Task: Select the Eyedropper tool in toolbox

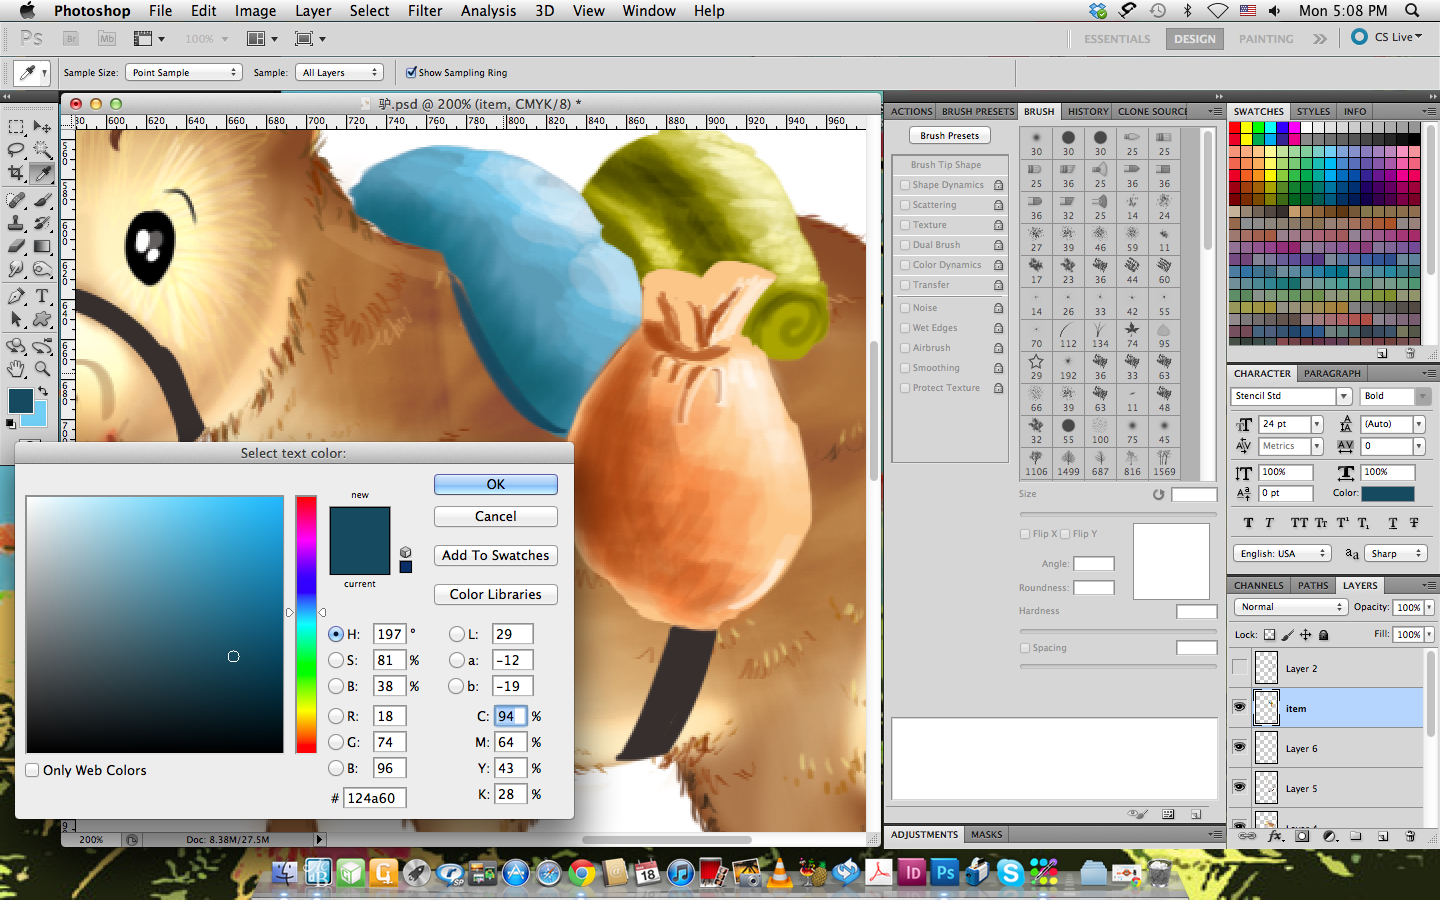Action: click(x=42, y=174)
